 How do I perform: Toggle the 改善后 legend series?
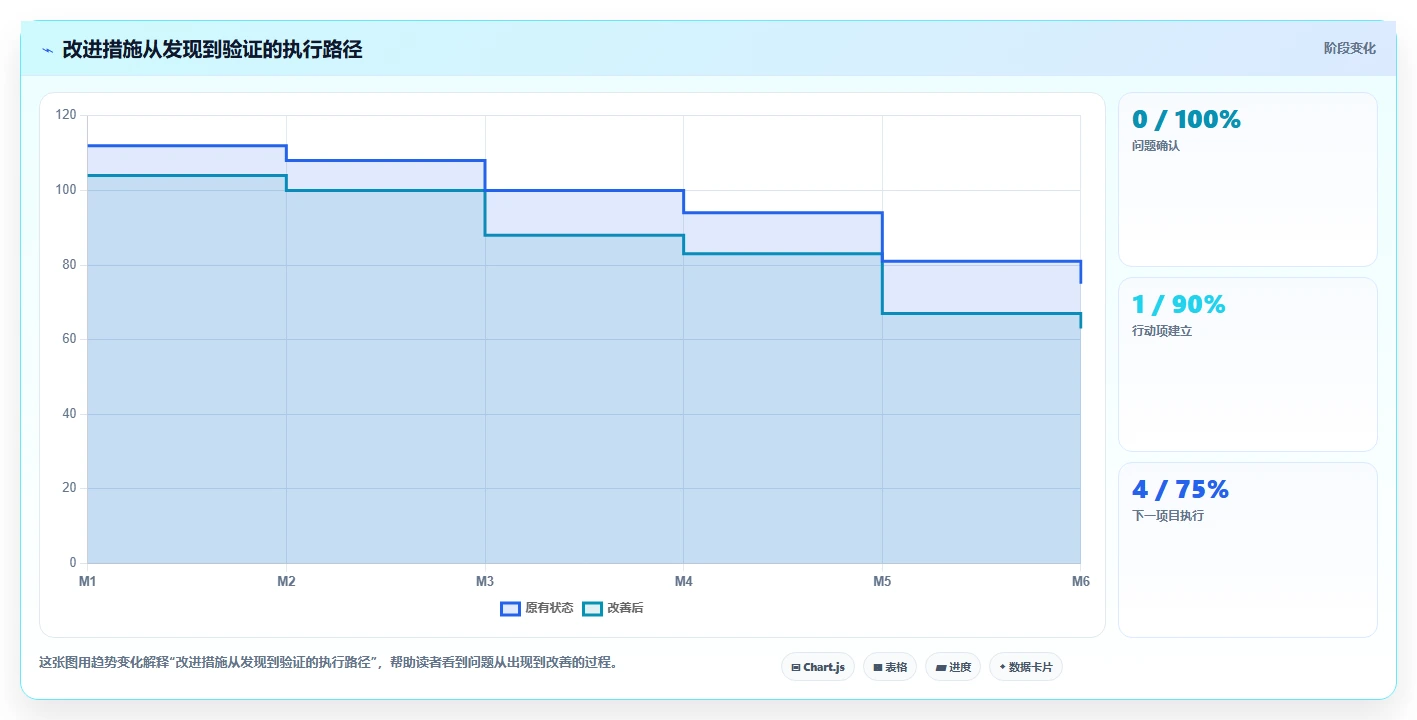click(x=613, y=608)
